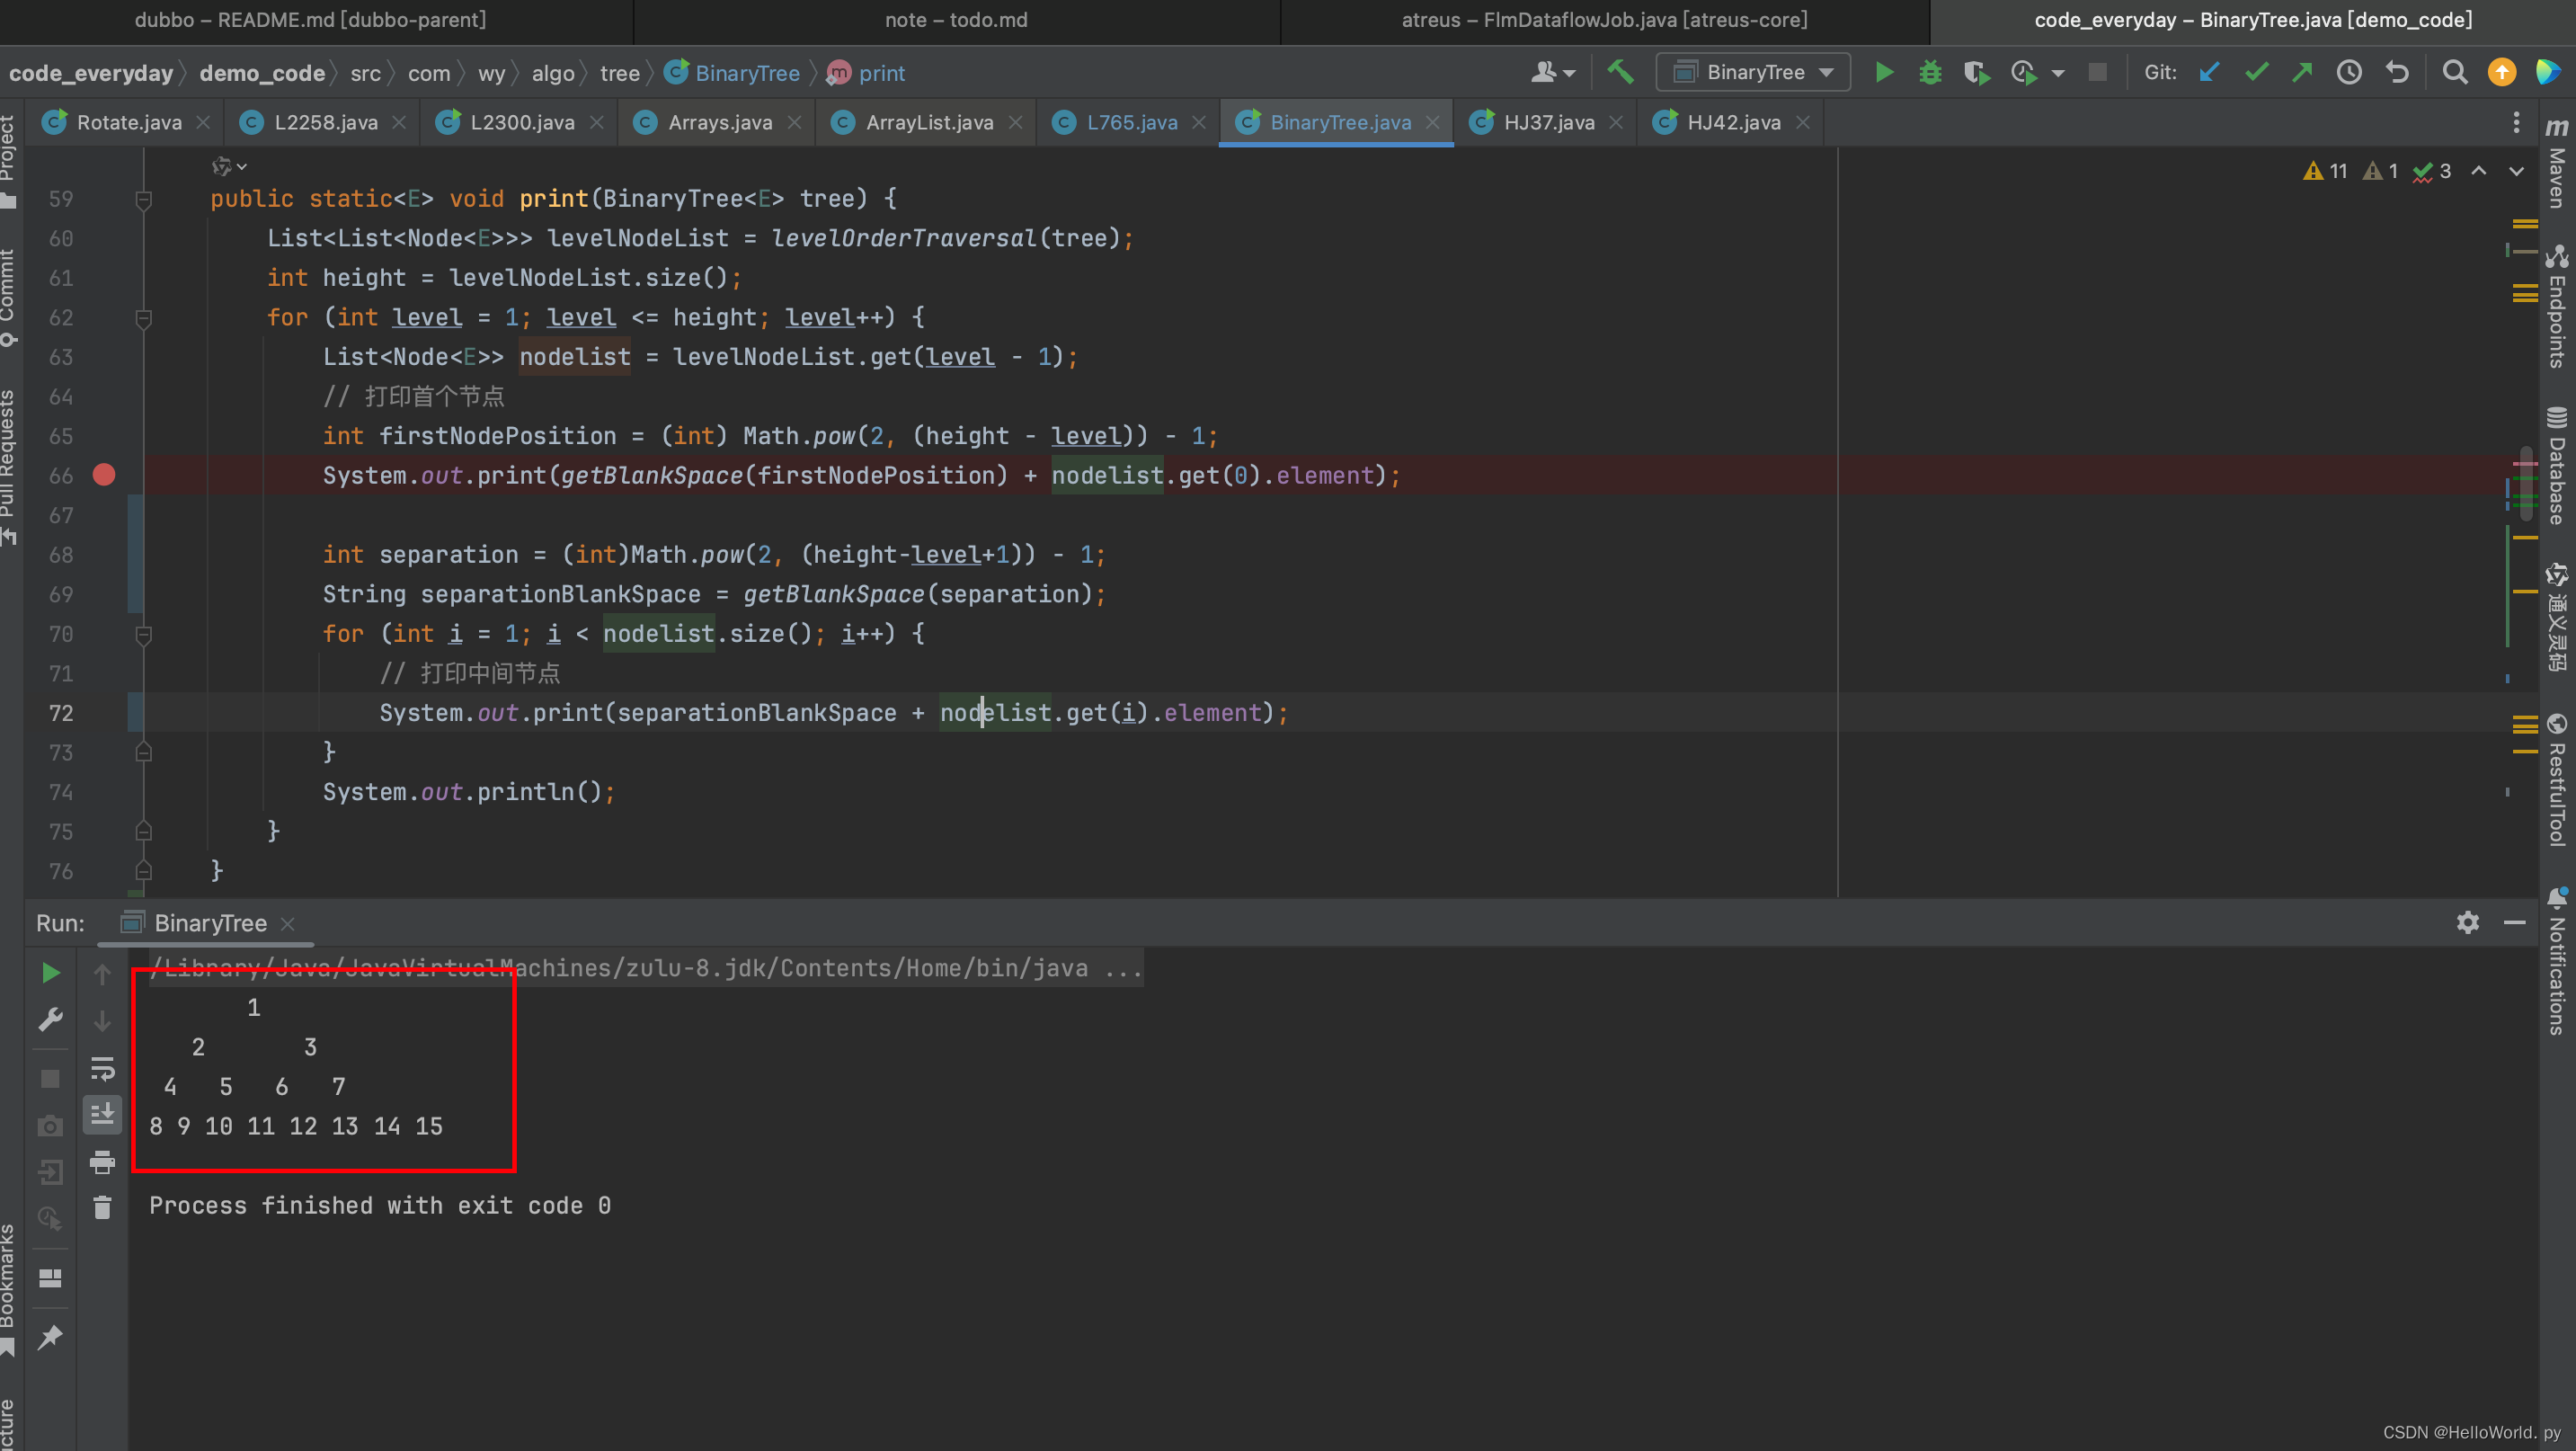Switch to dubbo README.md window tab
Screen dimensions: 2576x1451
pos(310,20)
